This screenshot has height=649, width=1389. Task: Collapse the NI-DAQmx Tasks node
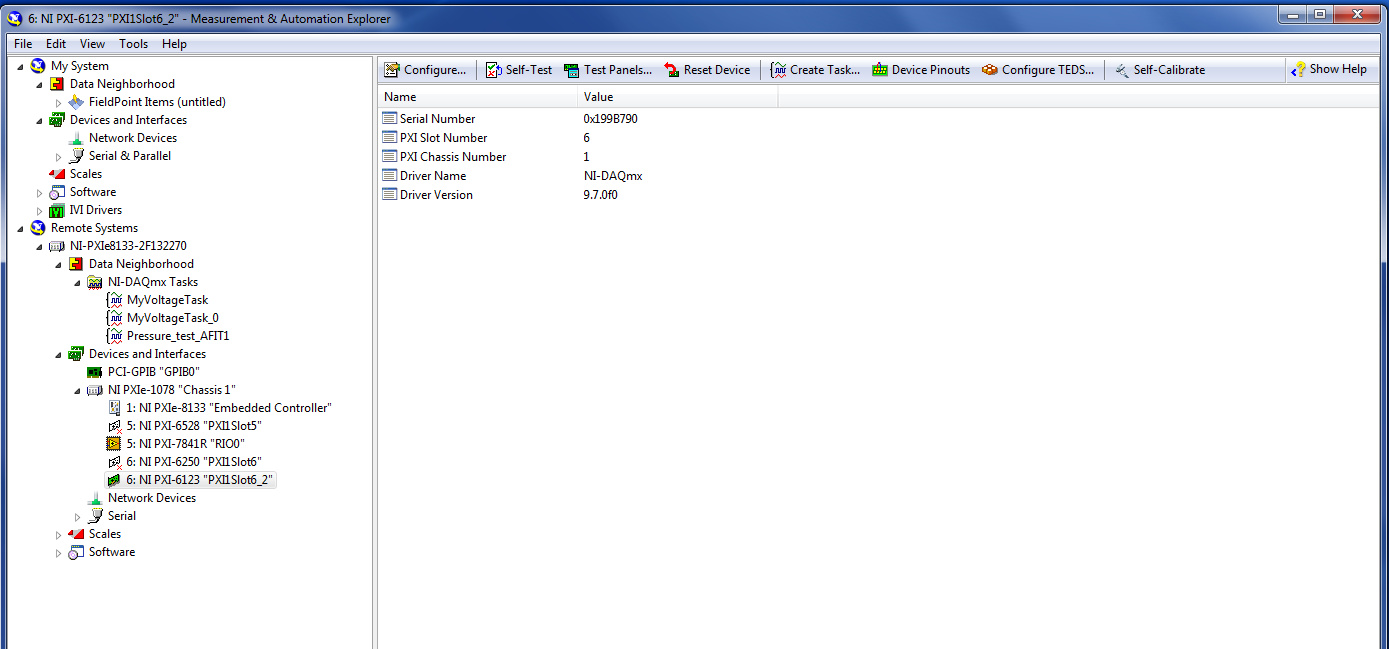pos(77,282)
